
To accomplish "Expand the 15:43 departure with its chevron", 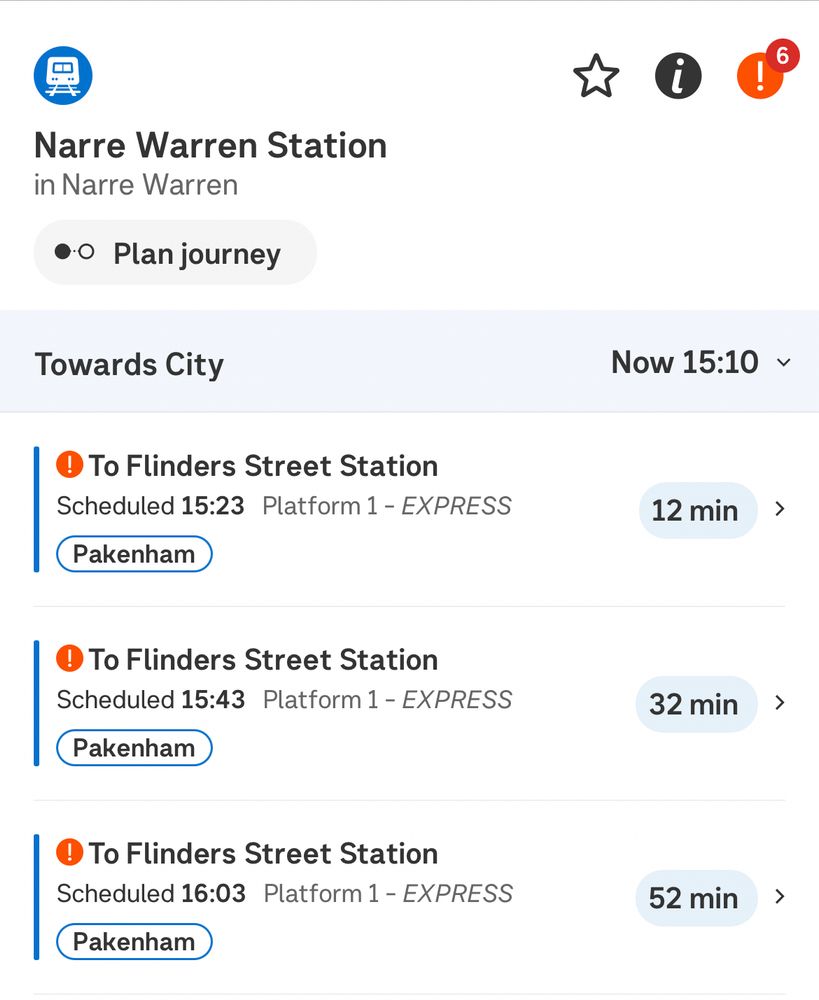I will [x=780, y=703].
